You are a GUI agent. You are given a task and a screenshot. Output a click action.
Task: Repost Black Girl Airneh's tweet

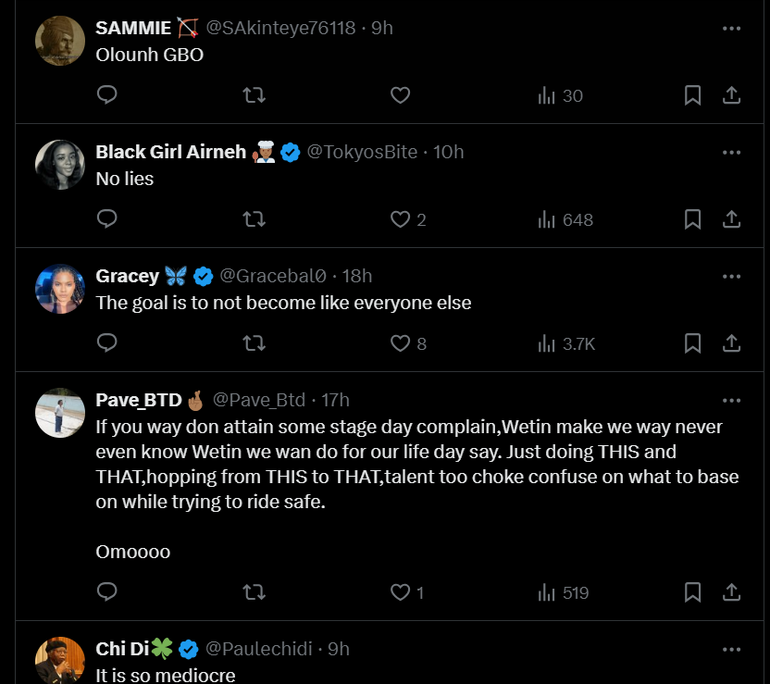click(254, 219)
